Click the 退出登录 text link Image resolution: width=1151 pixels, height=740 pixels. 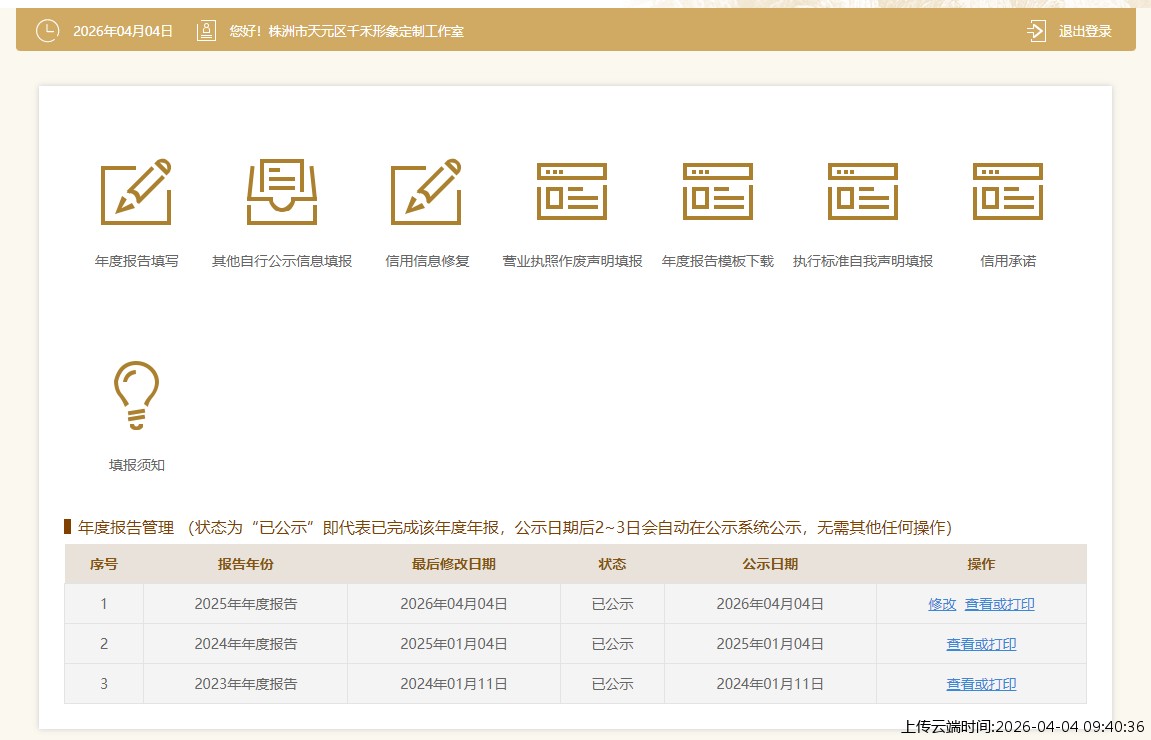pos(1085,31)
